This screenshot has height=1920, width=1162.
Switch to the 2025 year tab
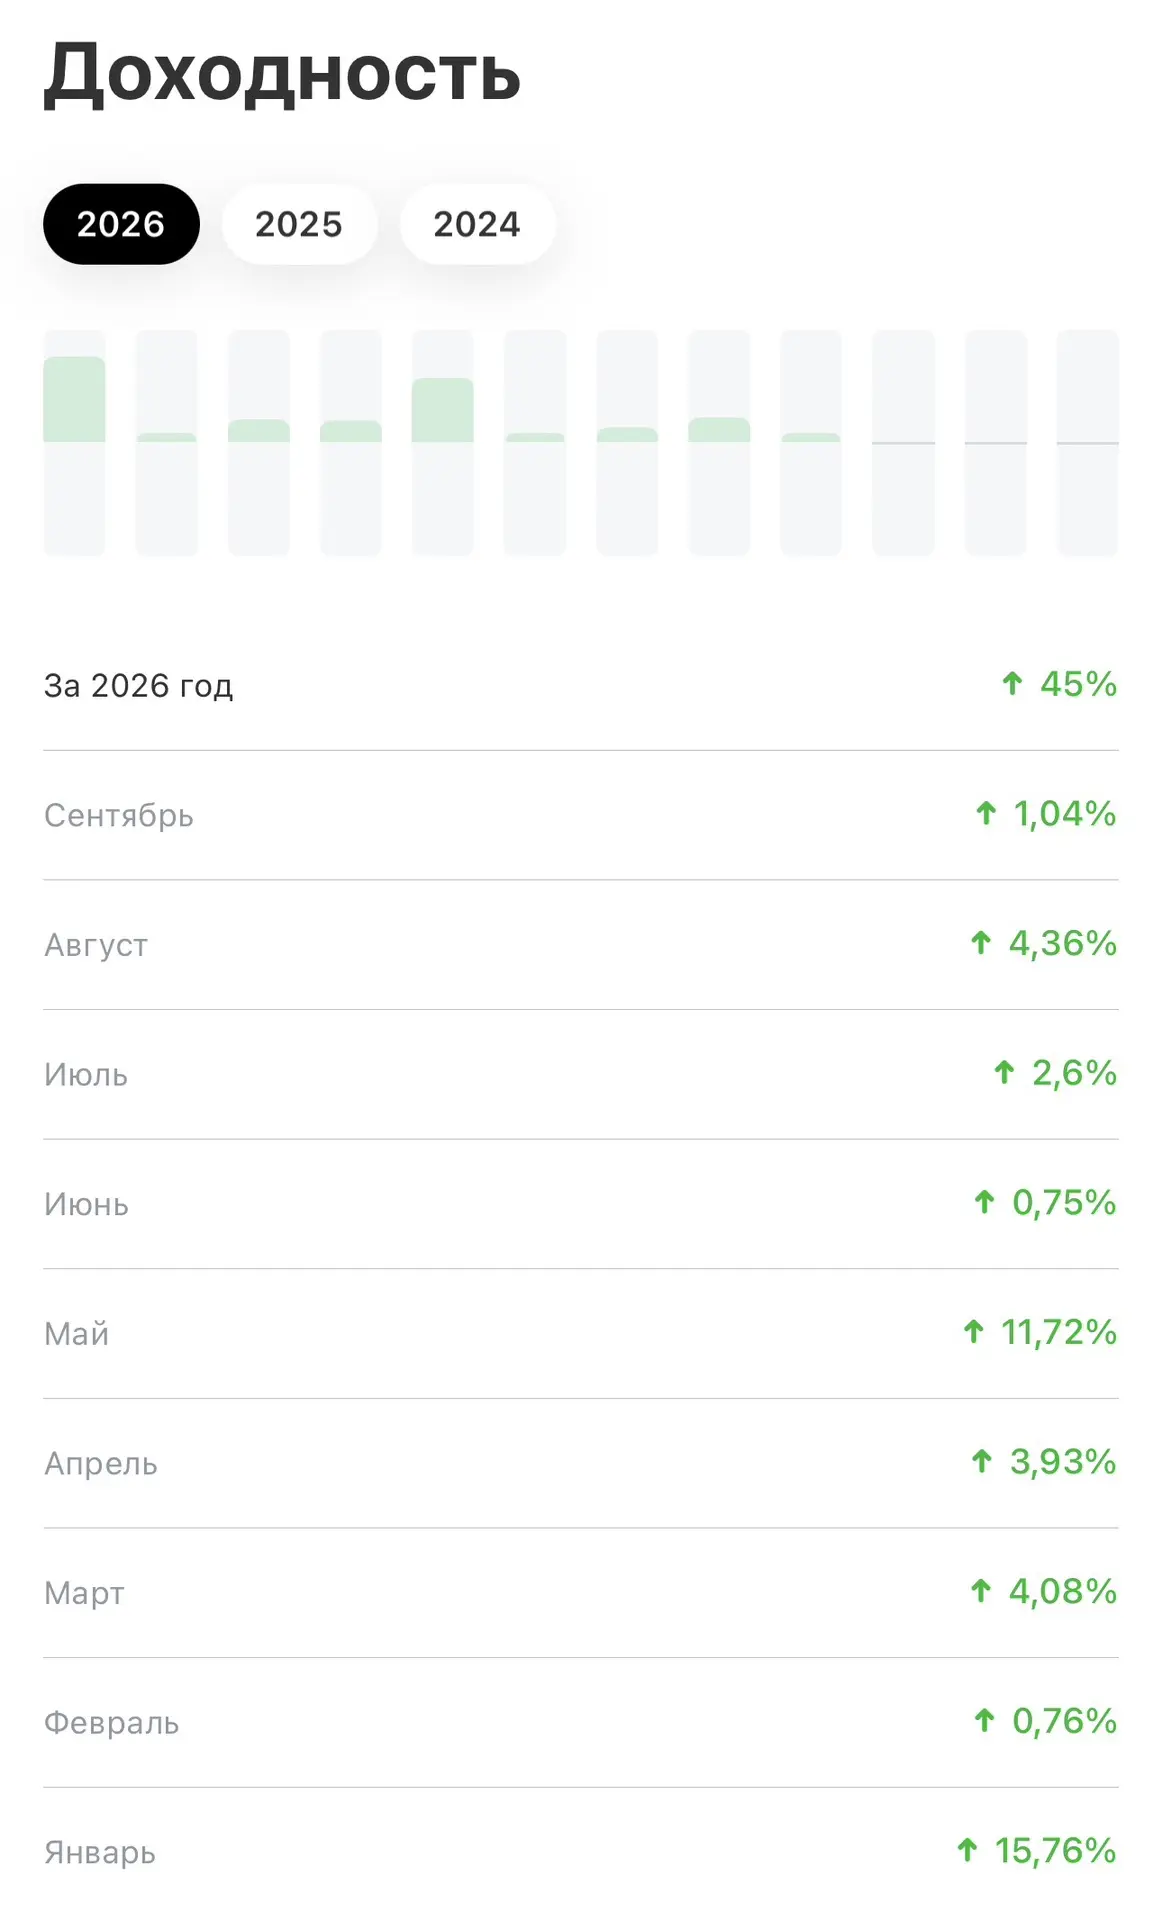point(299,224)
